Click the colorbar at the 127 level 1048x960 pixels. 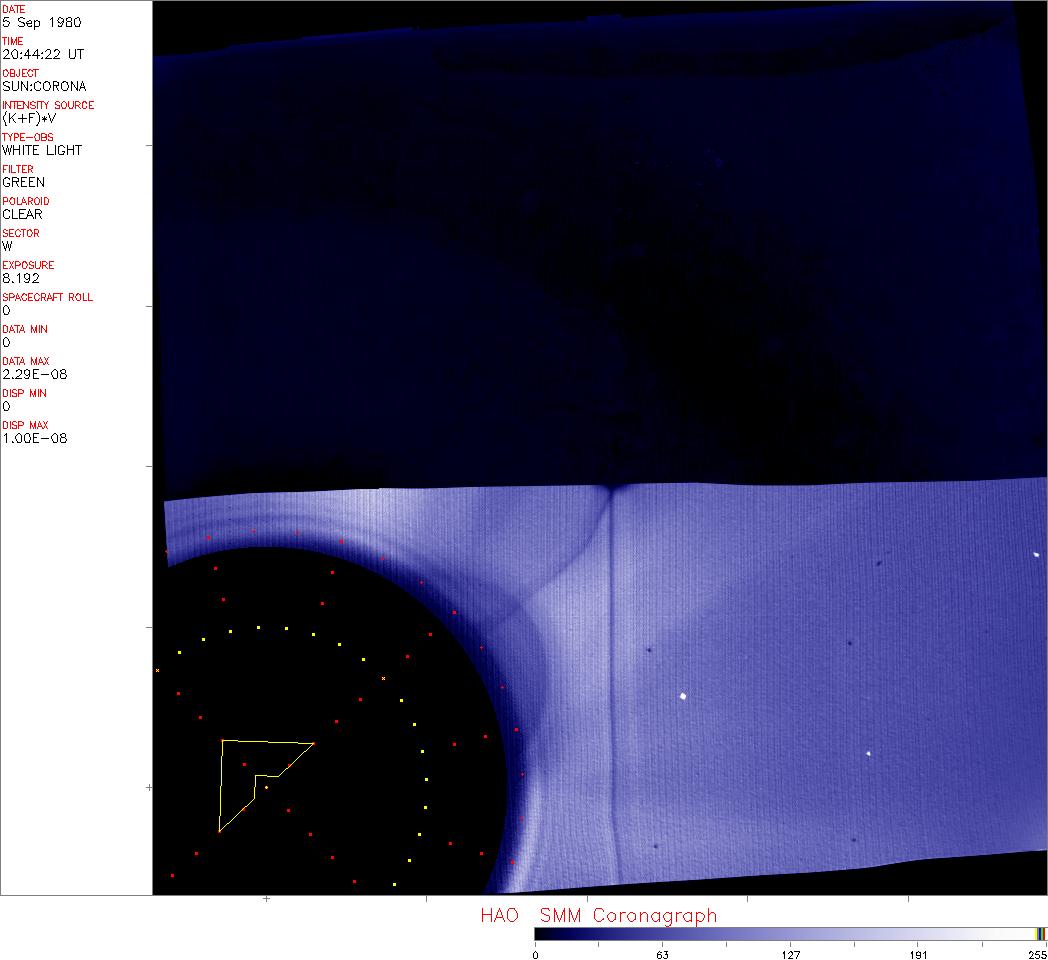[790, 934]
